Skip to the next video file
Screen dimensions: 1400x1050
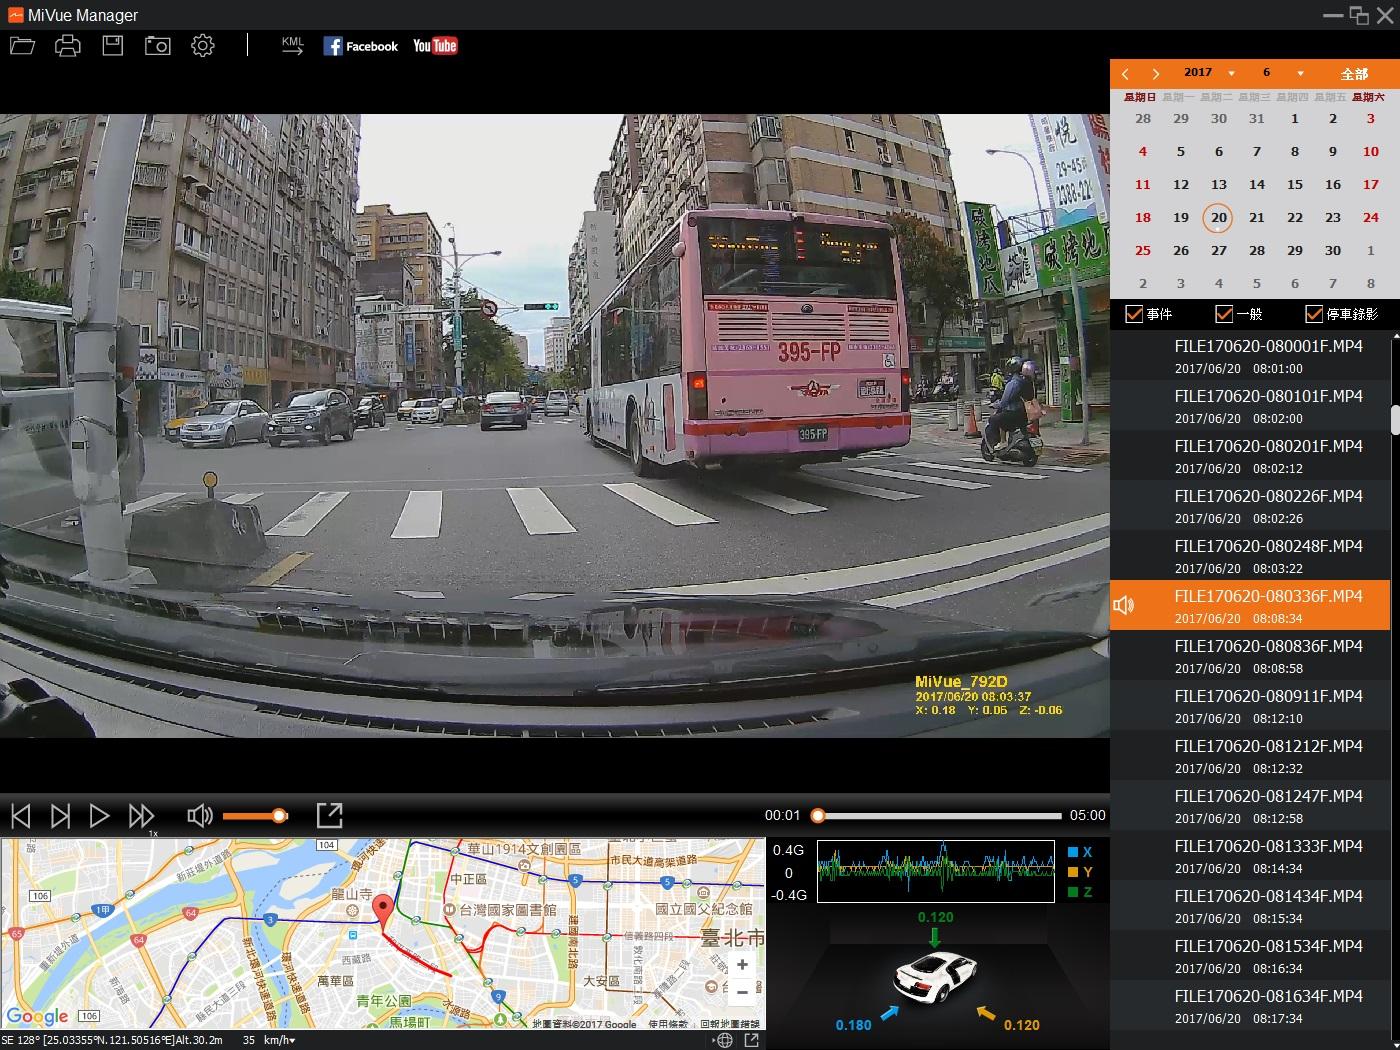[x=60, y=816]
